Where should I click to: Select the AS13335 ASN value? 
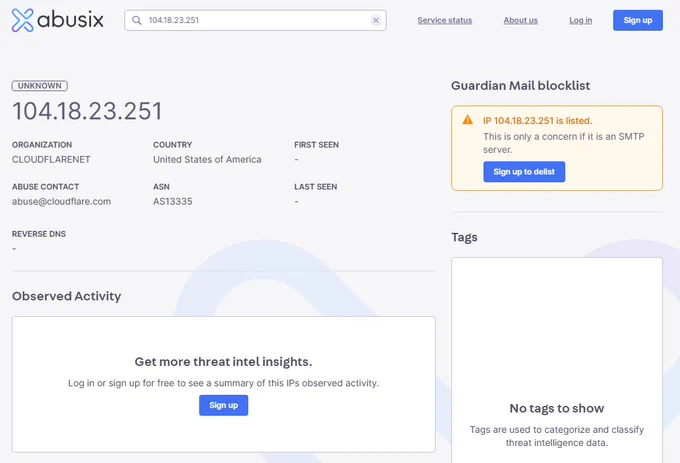tap(173, 202)
